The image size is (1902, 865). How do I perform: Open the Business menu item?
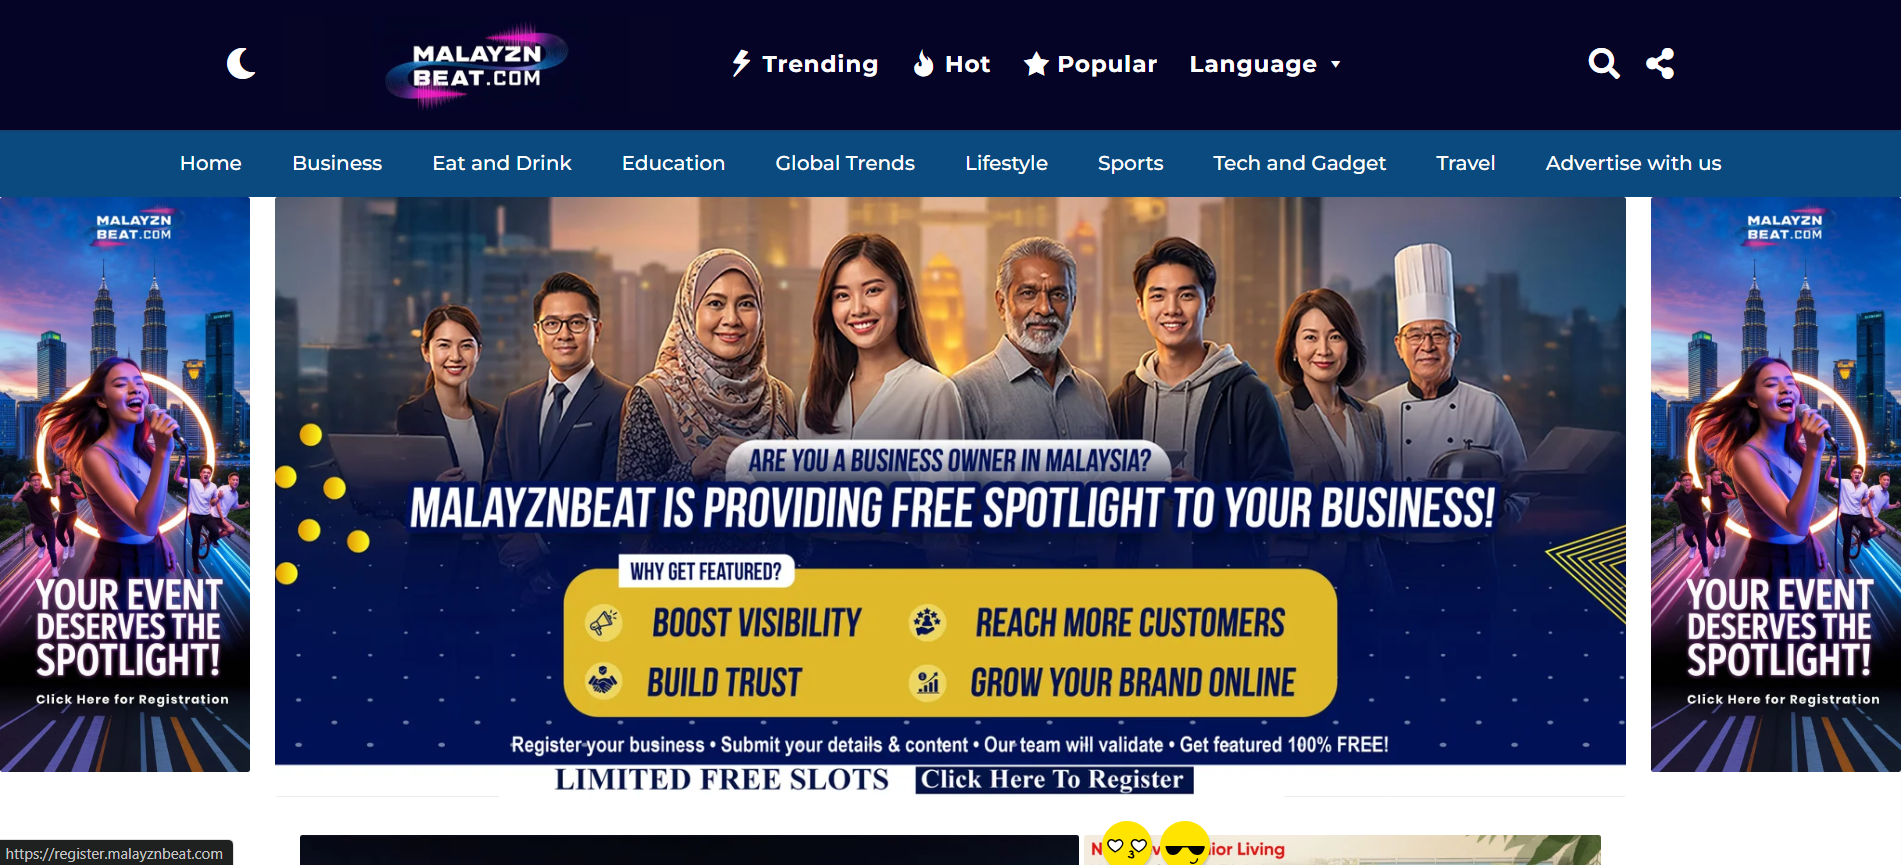337,163
